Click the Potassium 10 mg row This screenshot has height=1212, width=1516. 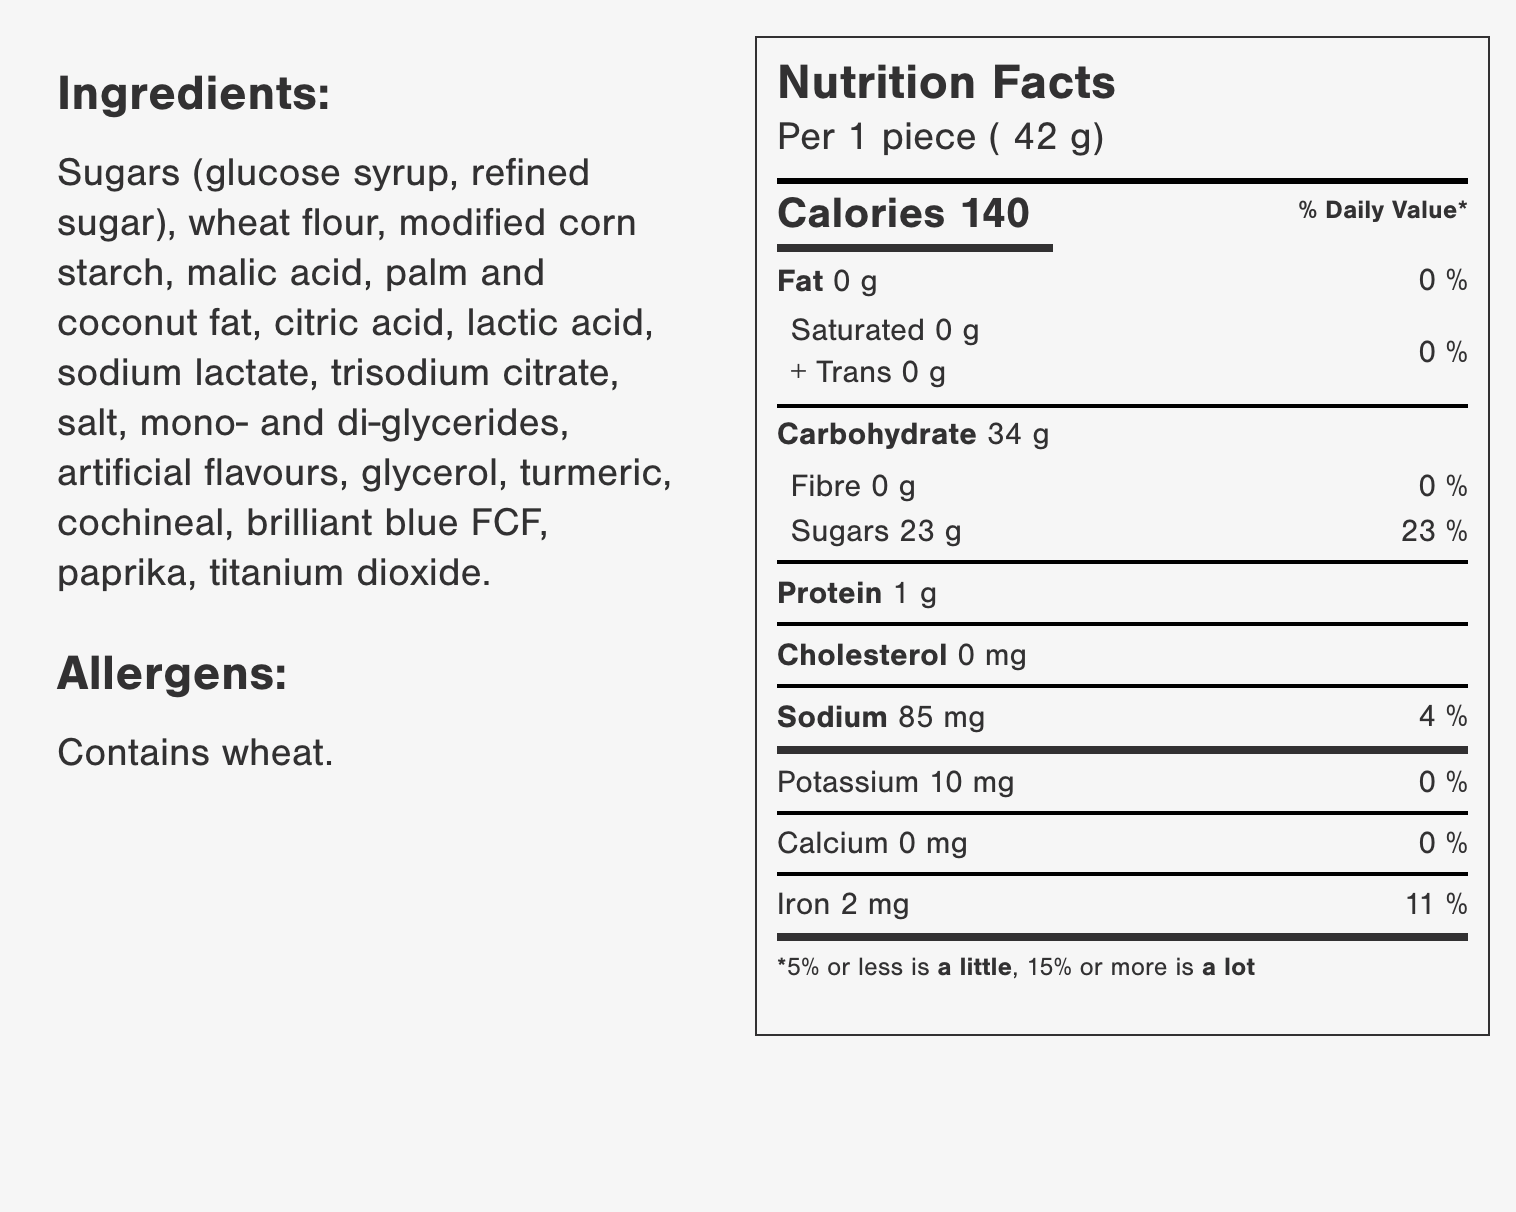tap(1122, 782)
